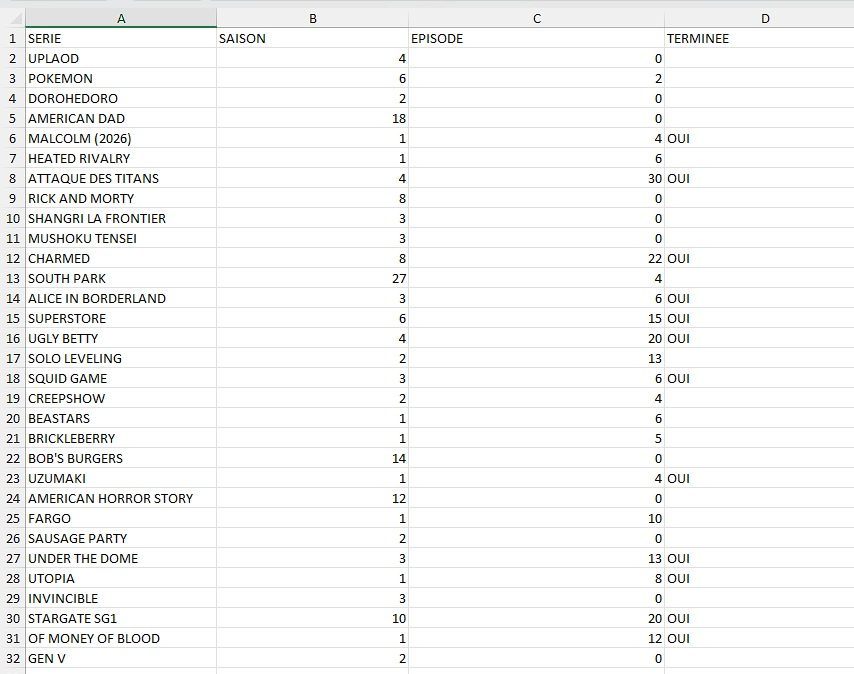Select the MALCOLM (2026) cell

pyautogui.click(x=121, y=138)
